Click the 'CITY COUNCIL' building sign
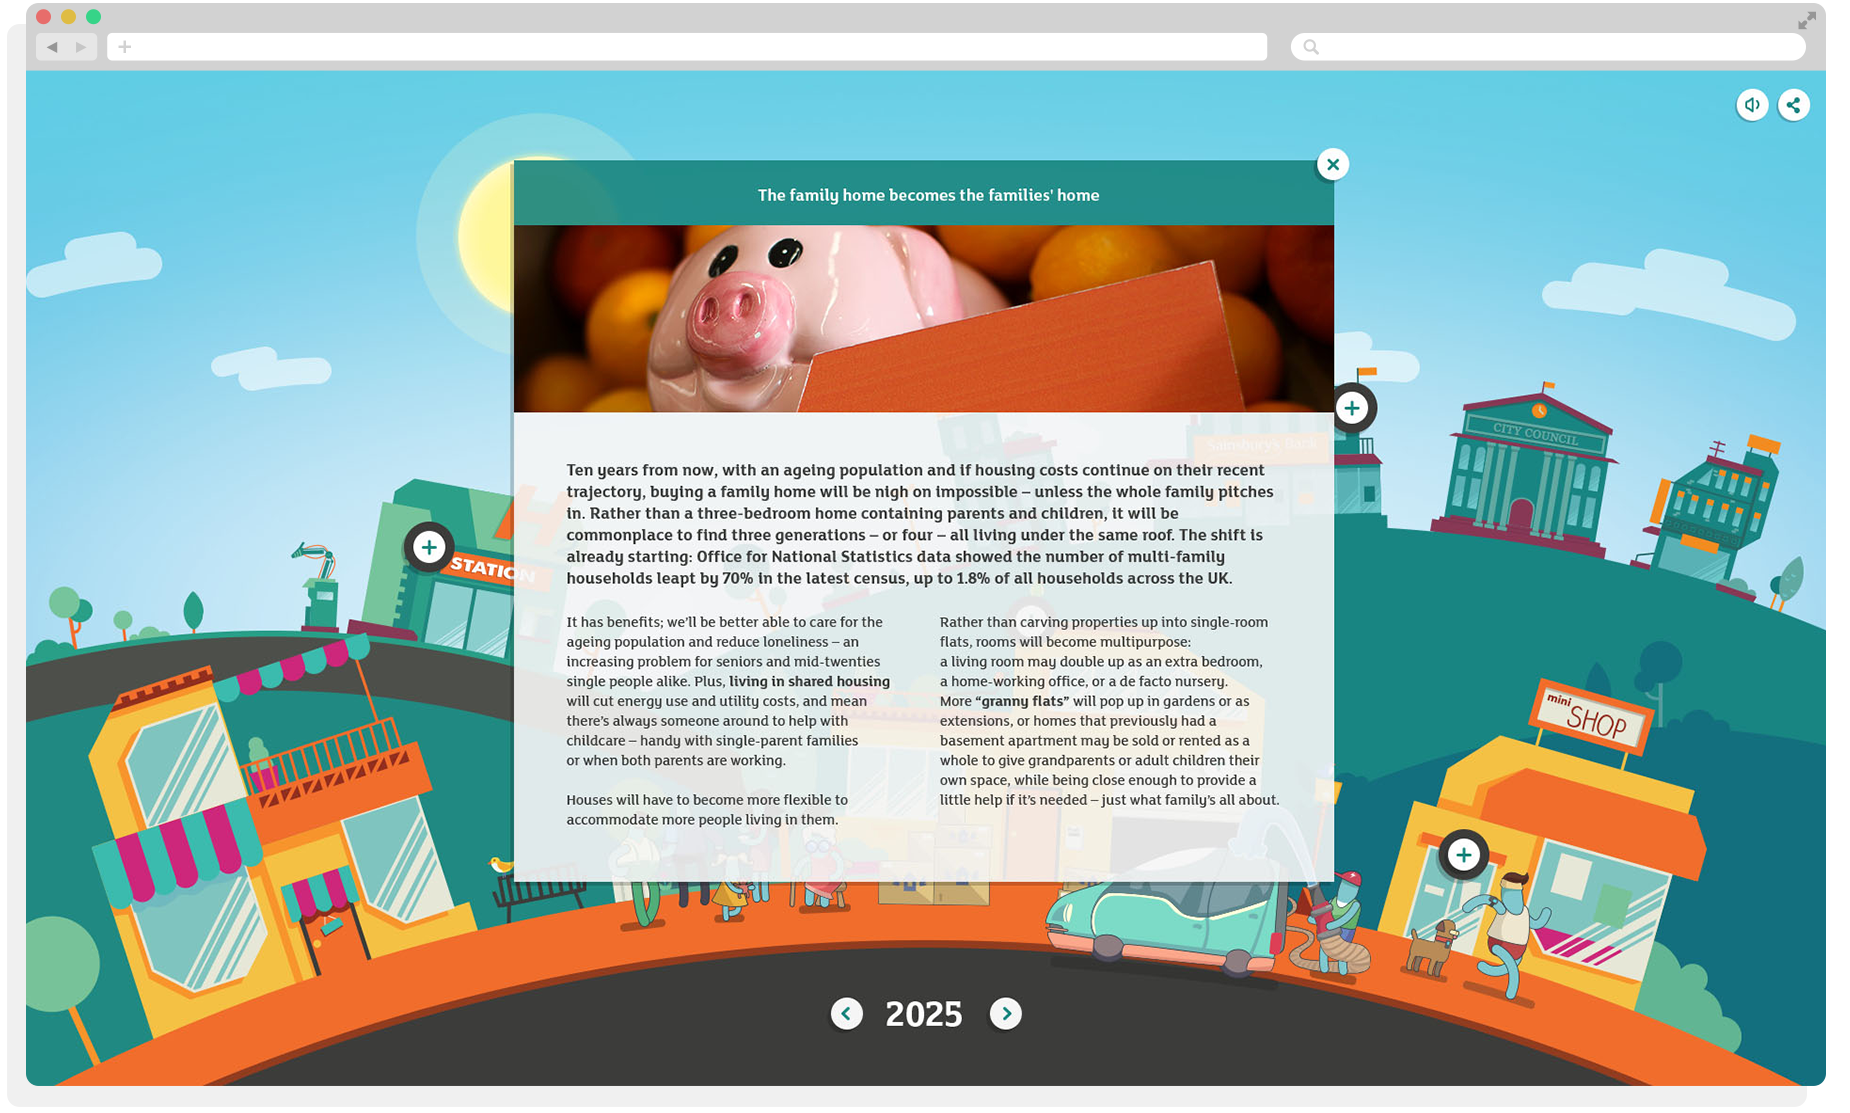This screenshot has height=1113, width=1850. point(1536,434)
